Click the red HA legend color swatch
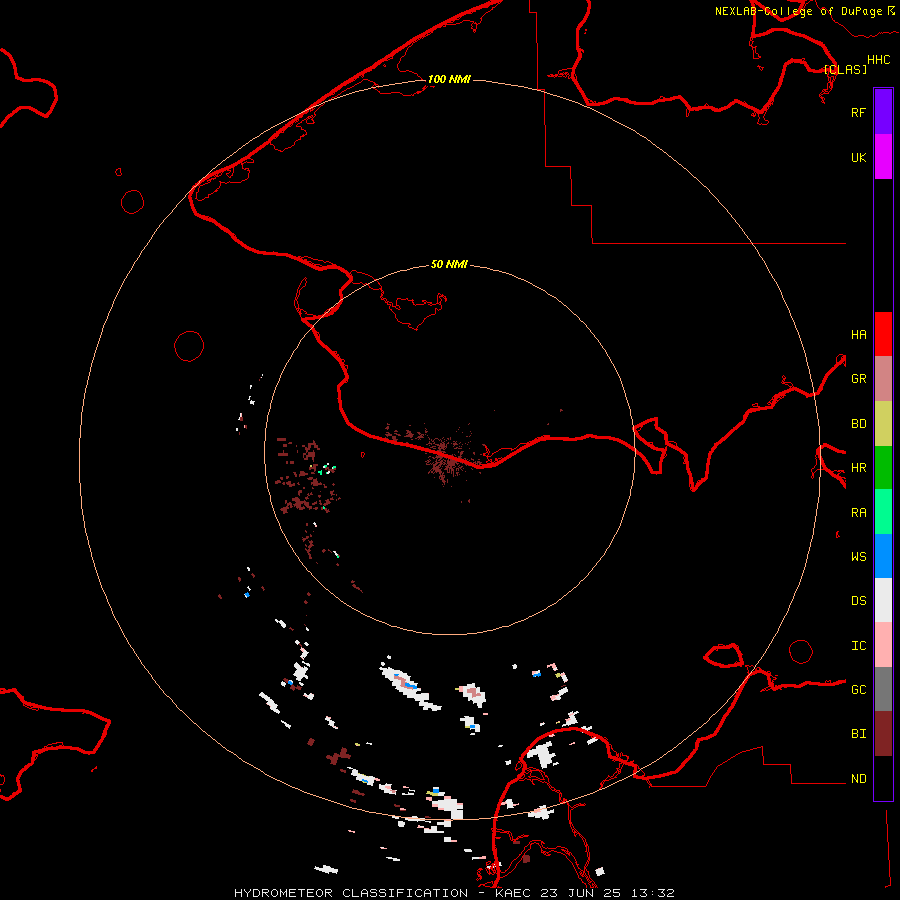The height and width of the screenshot is (900, 900). [x=883, y=334]
